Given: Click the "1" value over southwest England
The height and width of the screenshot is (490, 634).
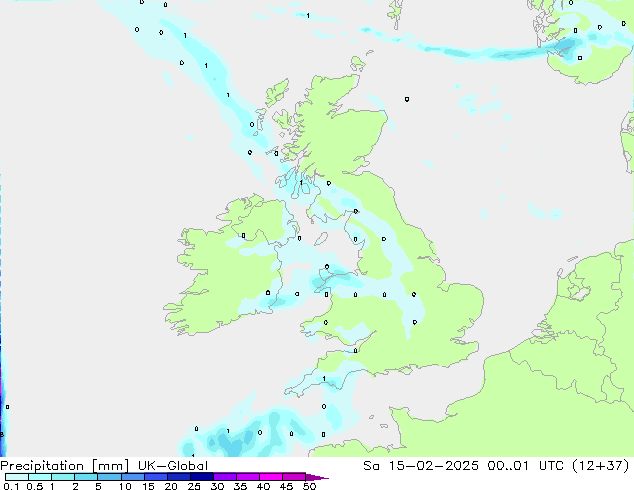Looking at the screenshot, I should pyautogui.click(x=324, y=379).
